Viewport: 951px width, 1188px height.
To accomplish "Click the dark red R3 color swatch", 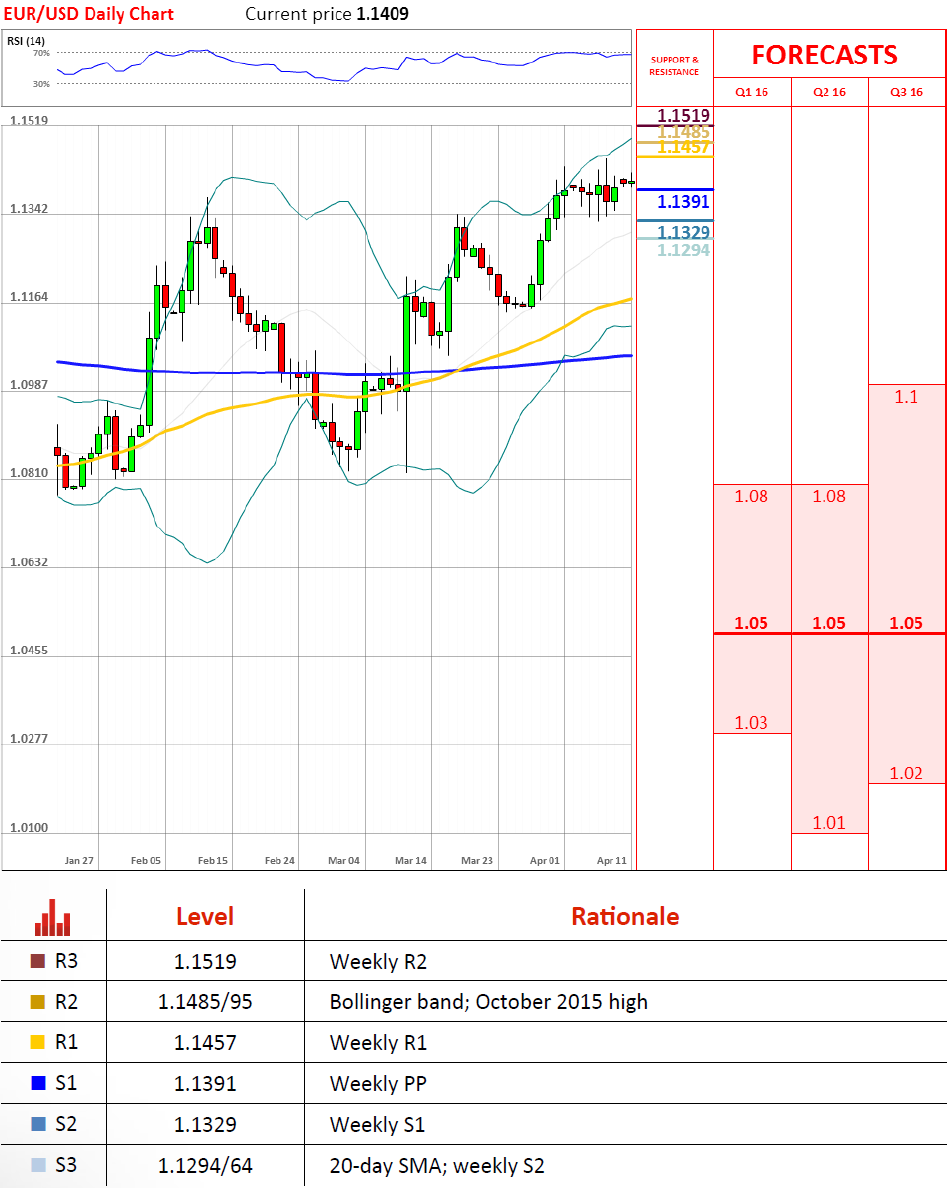I will pos(38,962).
